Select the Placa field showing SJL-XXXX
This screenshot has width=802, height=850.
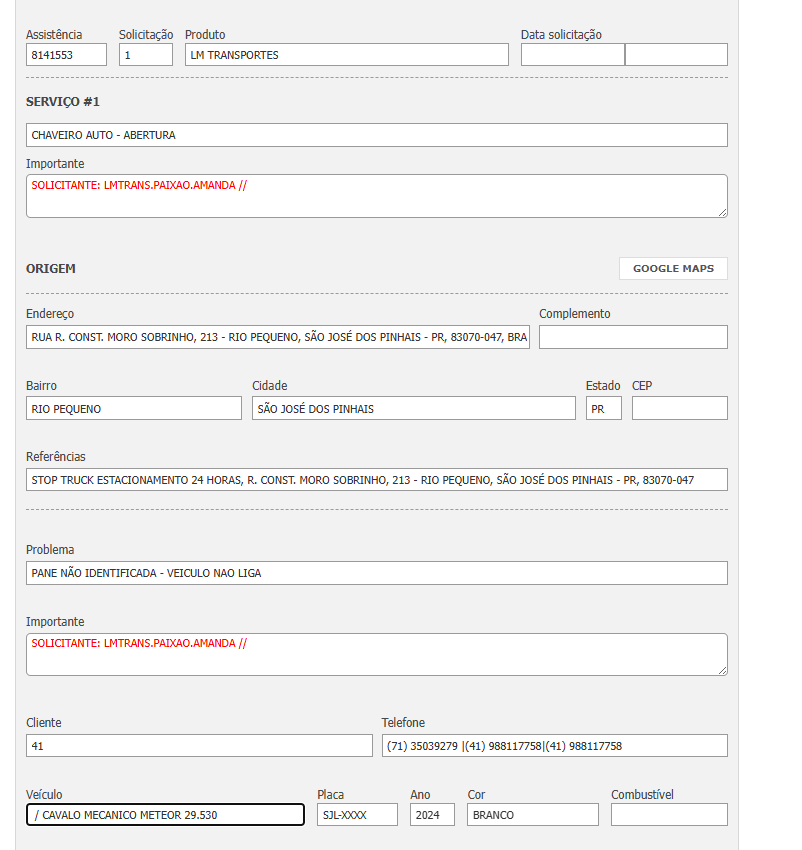coord(357,815)
